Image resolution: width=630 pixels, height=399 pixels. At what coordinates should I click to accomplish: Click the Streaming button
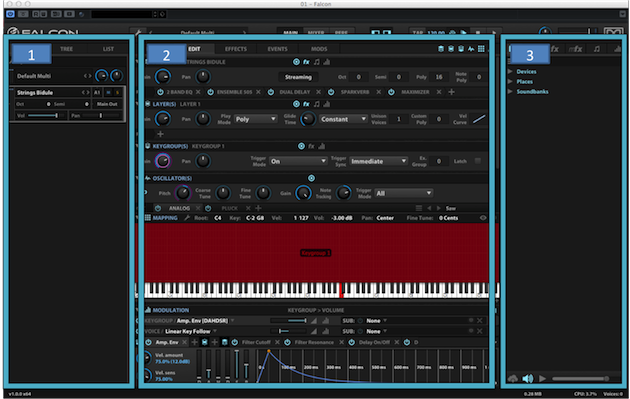[298, 77]
